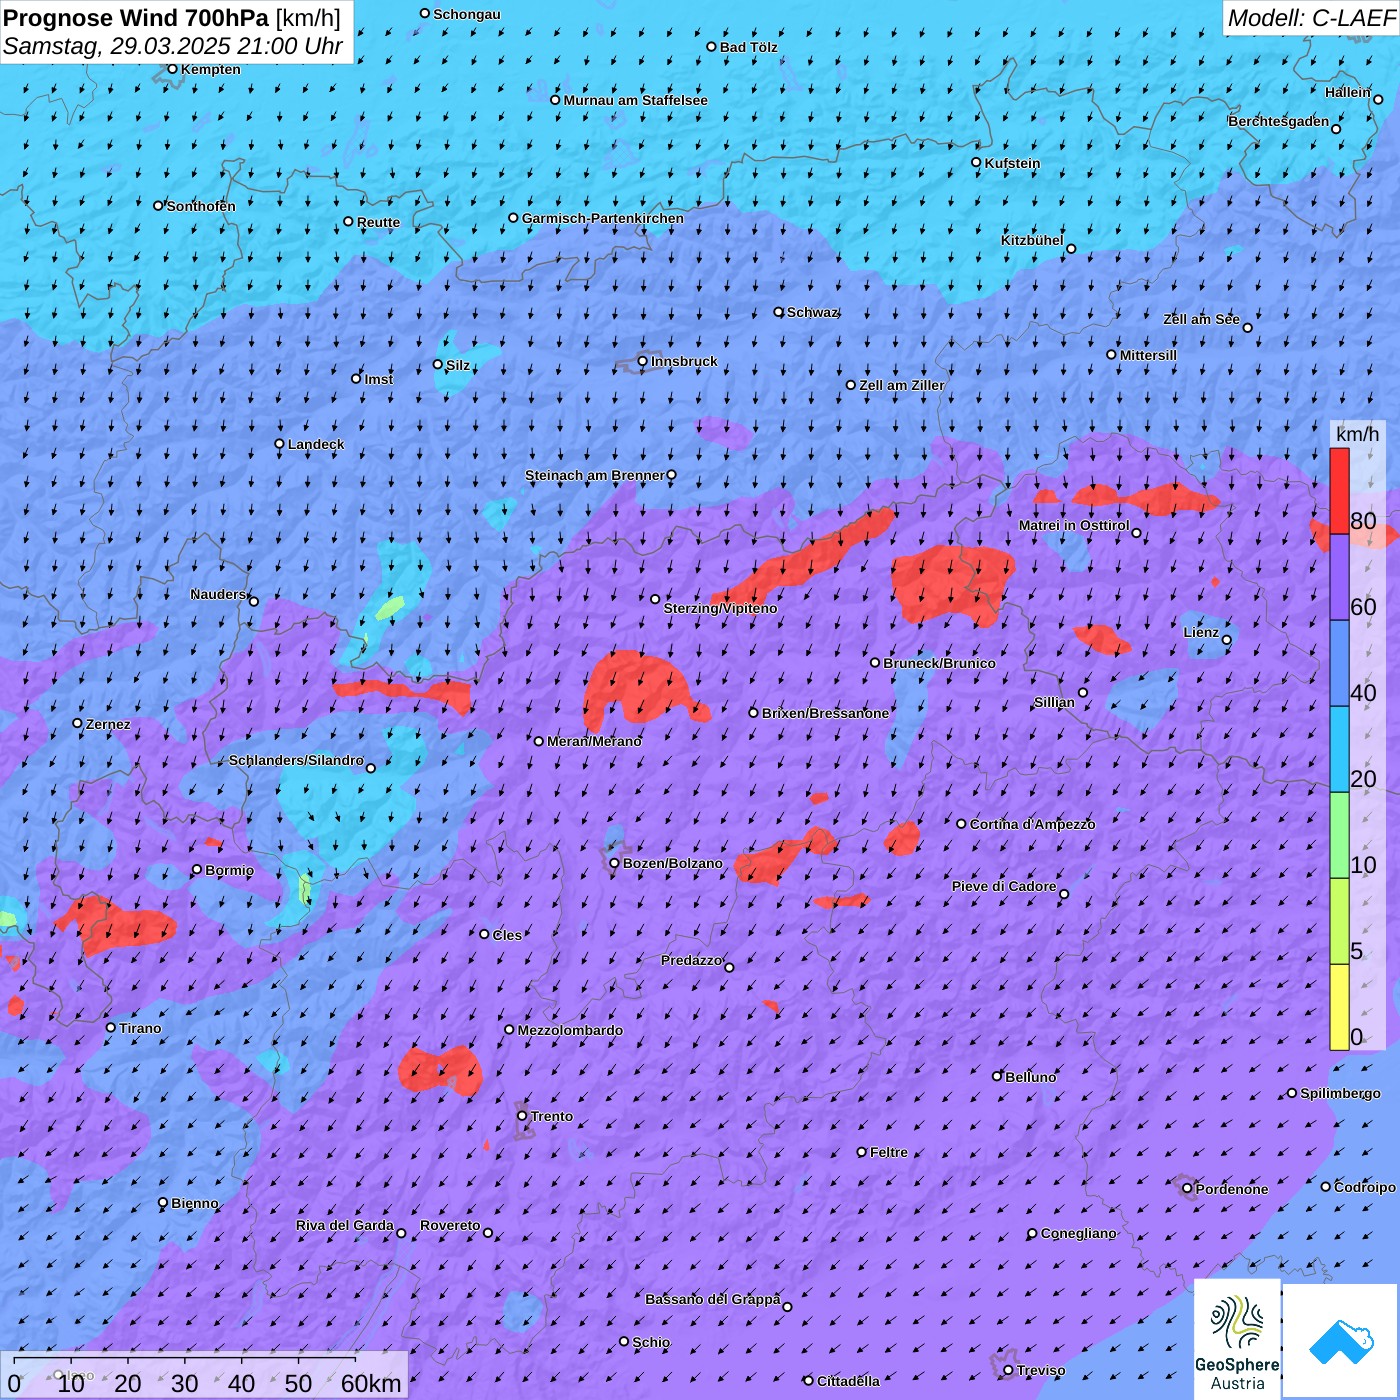Click the Spilimbergo label
Image resolution: width=1400 pixels, height=1400 pixels.
(1340, 1093)
